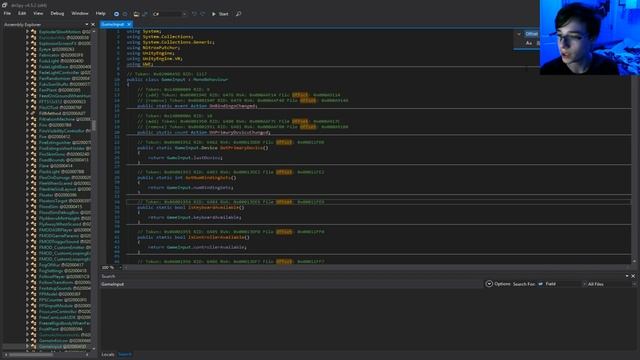Click the MonoBehaviour base class reference
The height and width of the screenshot is (360, 640).
[x=211, y=79]
